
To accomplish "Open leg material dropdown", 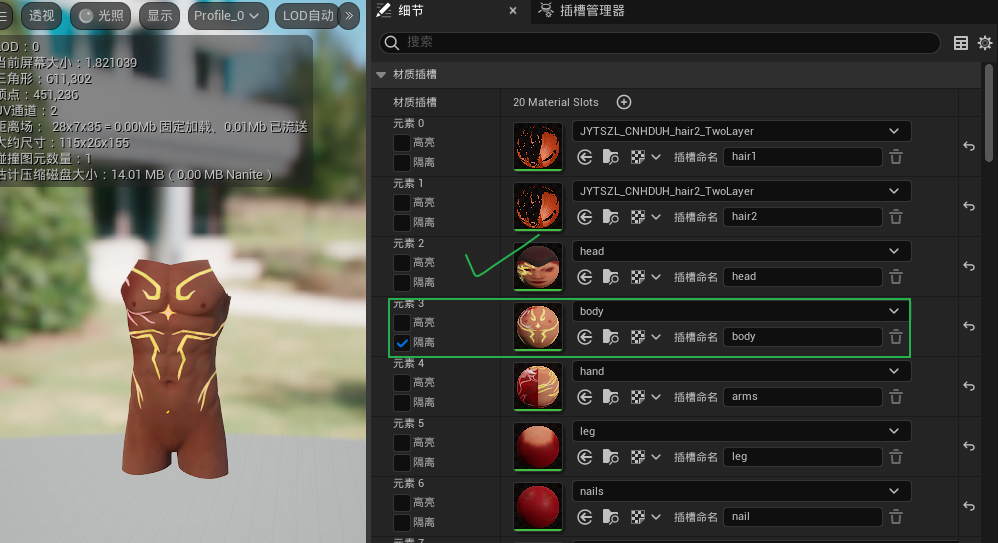I will coord(741,431).
